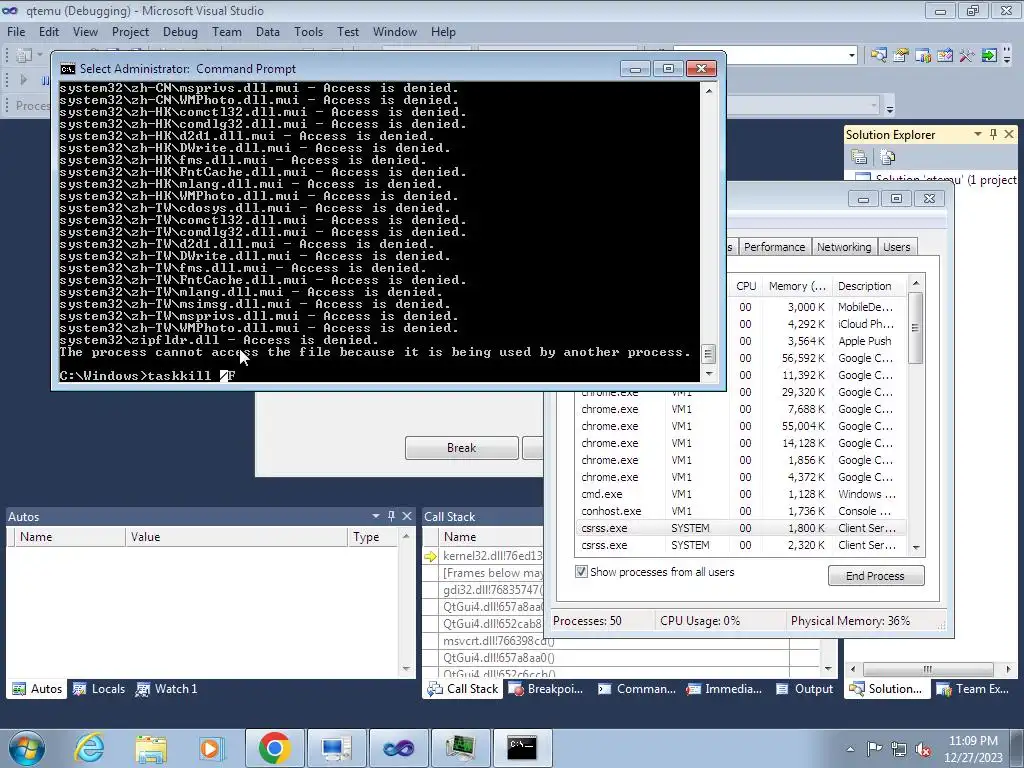Click the Start Page toolbar icon
1024x768 pixels.
tap(945, 56)
